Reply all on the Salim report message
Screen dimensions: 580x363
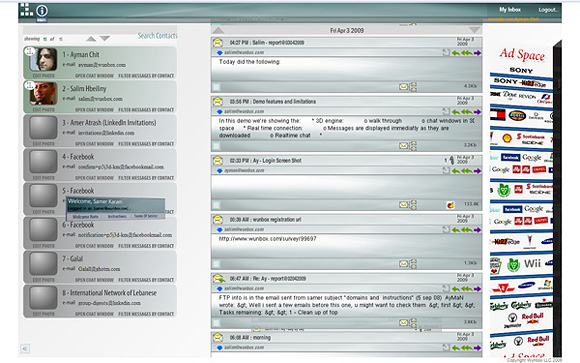[x=467, y=53]
